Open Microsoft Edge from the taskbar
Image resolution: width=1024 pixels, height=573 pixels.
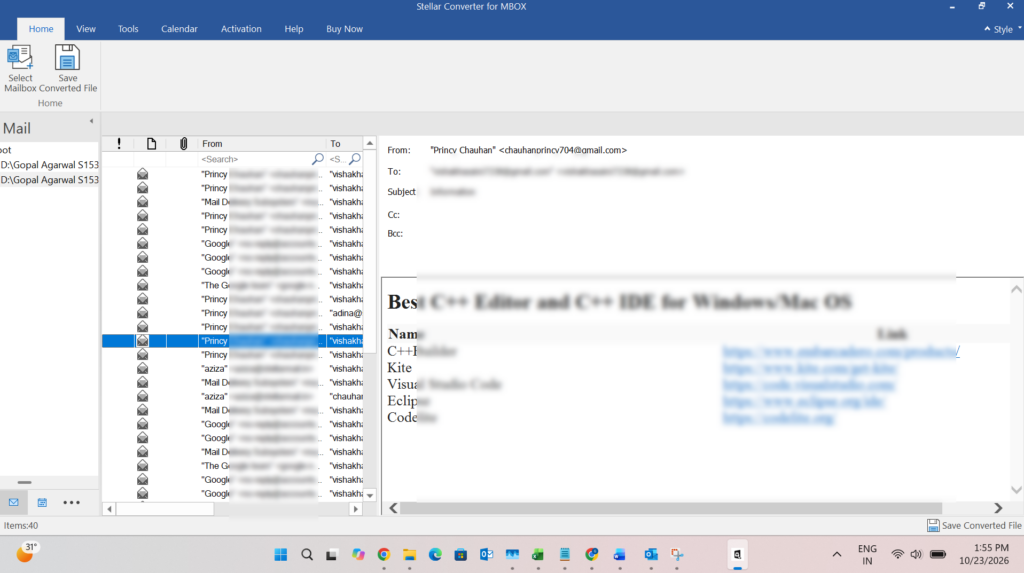pos(435,555)
